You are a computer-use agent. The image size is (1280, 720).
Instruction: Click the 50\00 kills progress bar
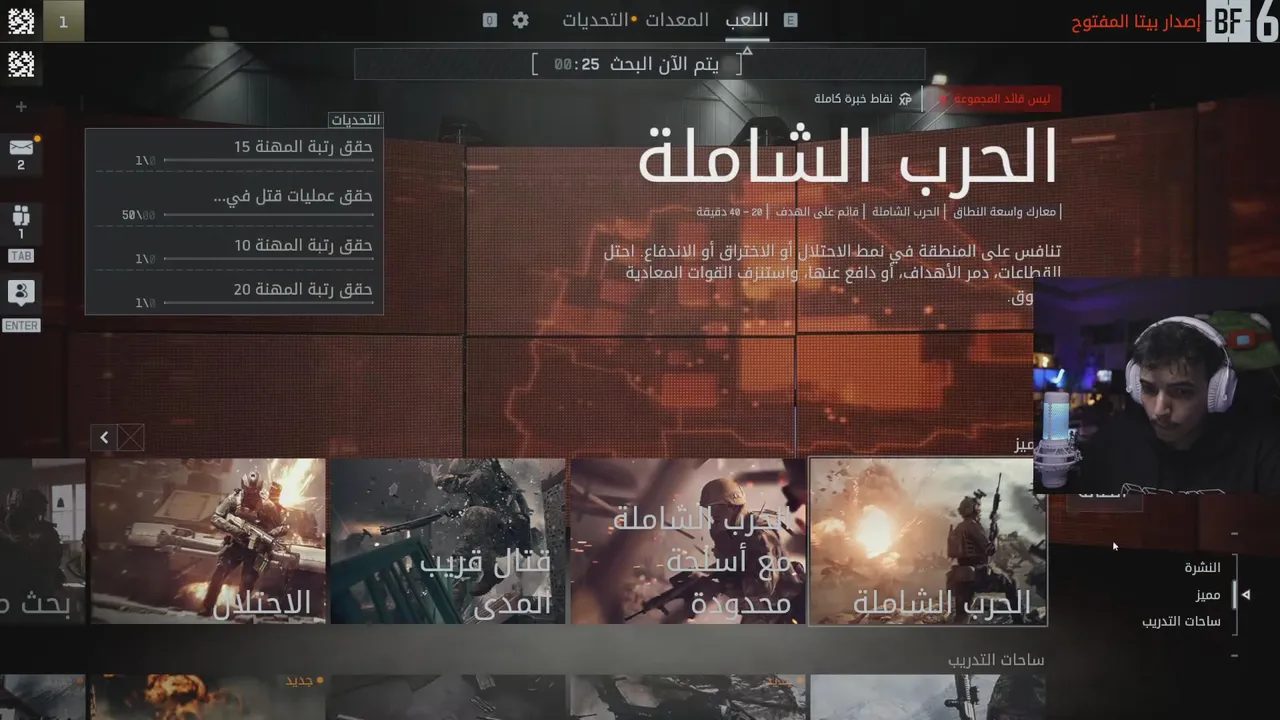[x=268, y=214]
